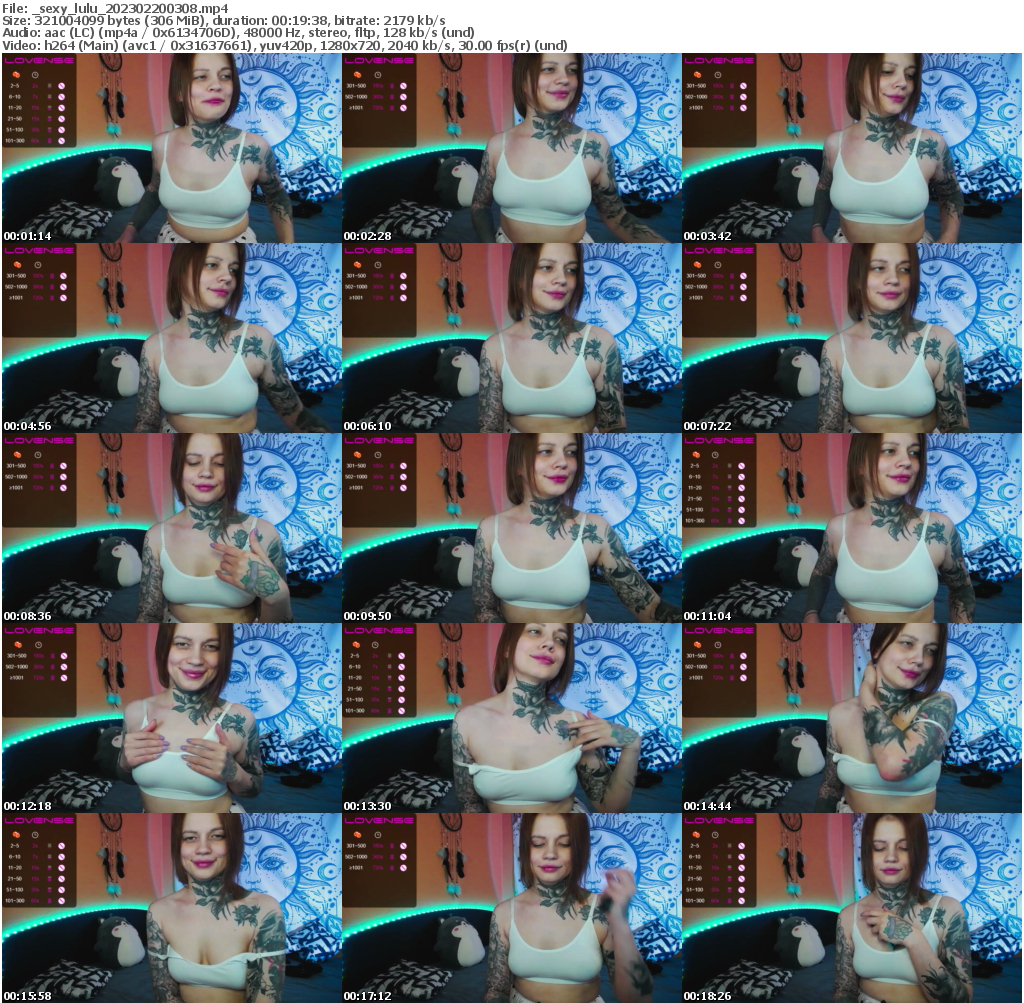The height and width of the screenshot is (1003, 1024).
Task: Select the 21~50 entry in the tip menu
Action: tap(14, 119)
